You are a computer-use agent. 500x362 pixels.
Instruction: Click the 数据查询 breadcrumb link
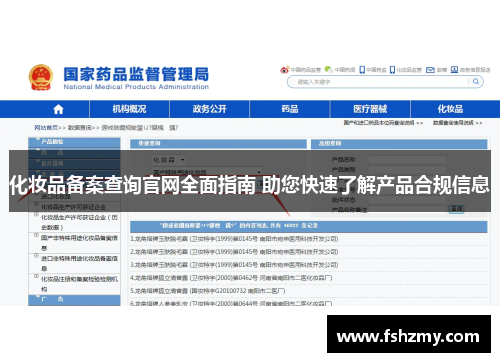79,128
